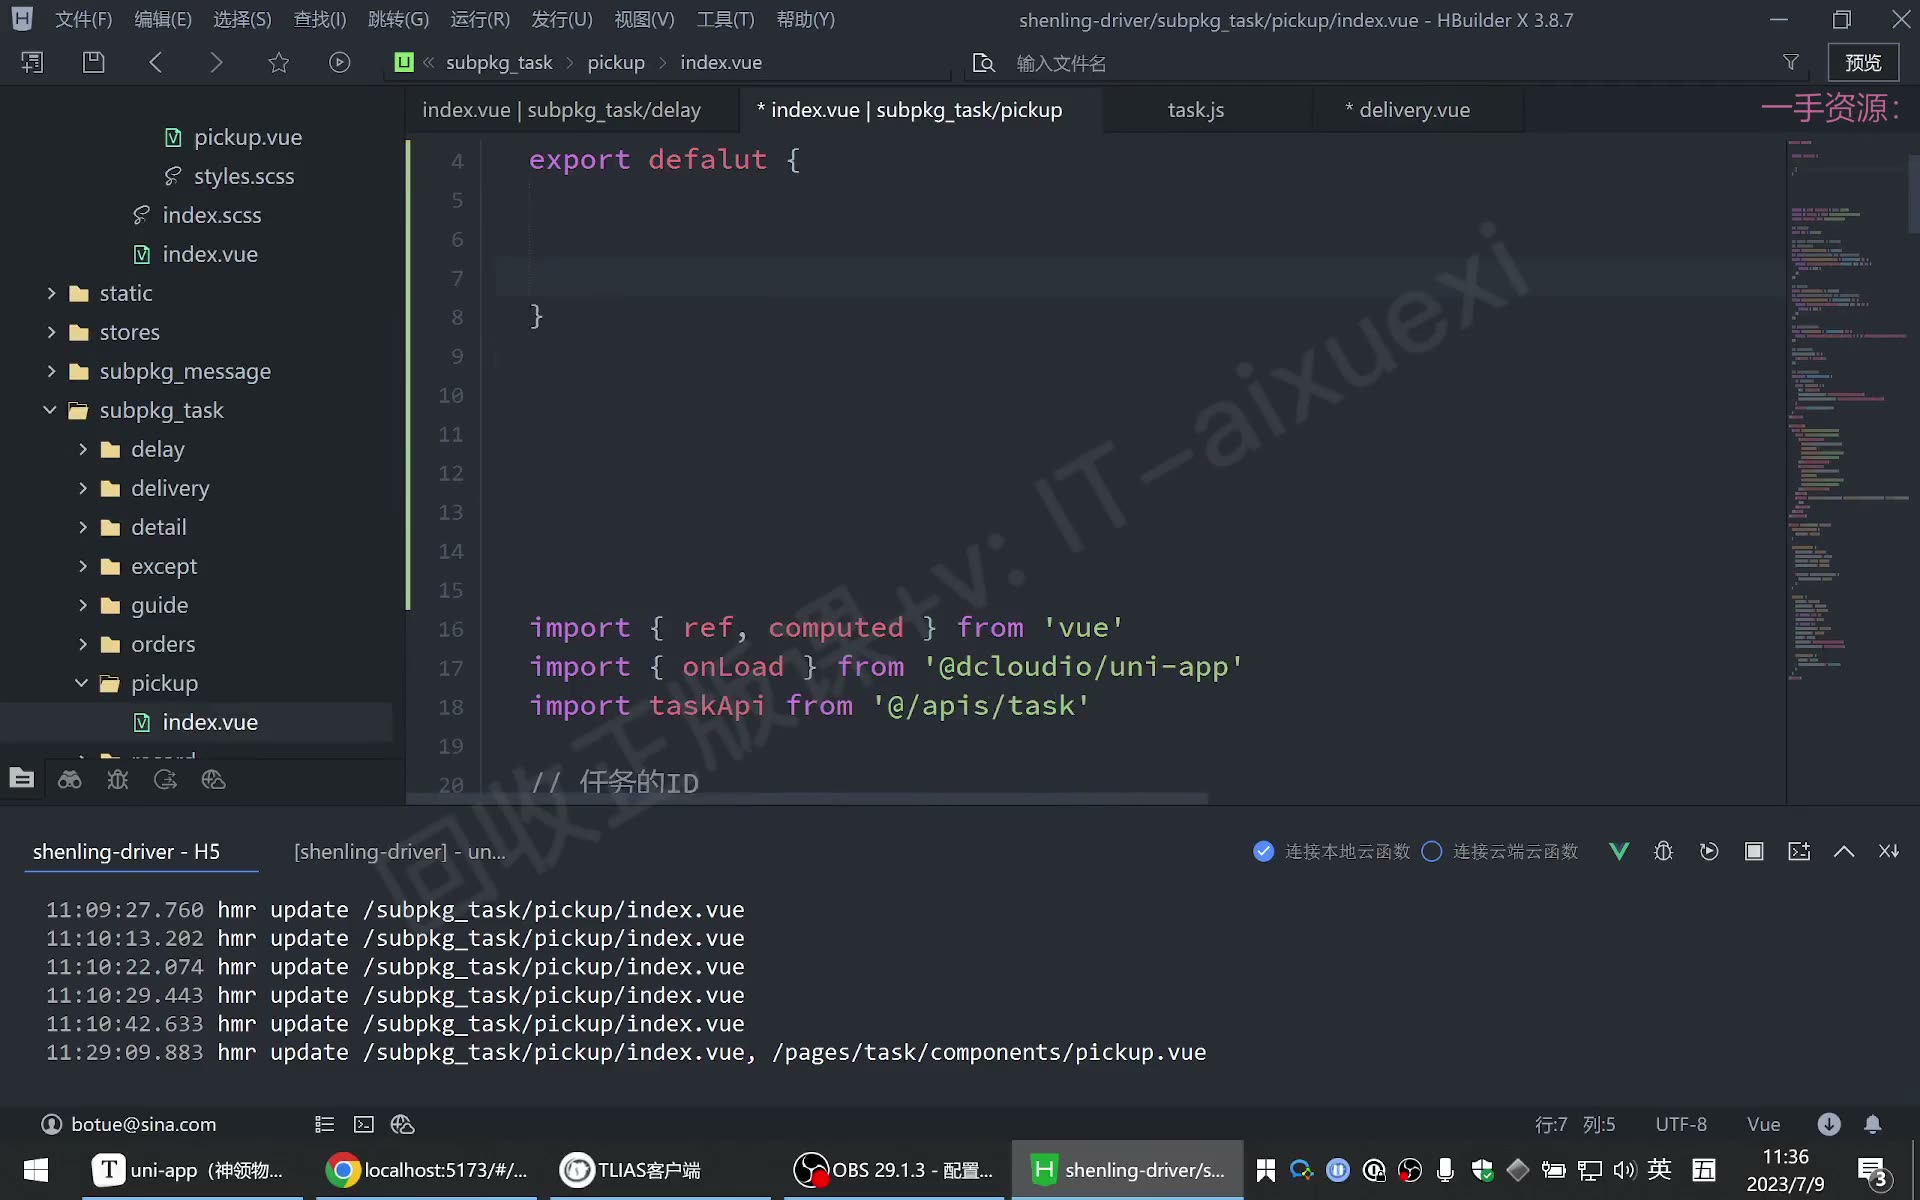Restart run with the circular play icon
The height and width of the screenshot is (1200, 1920).
click(1709, 851)
